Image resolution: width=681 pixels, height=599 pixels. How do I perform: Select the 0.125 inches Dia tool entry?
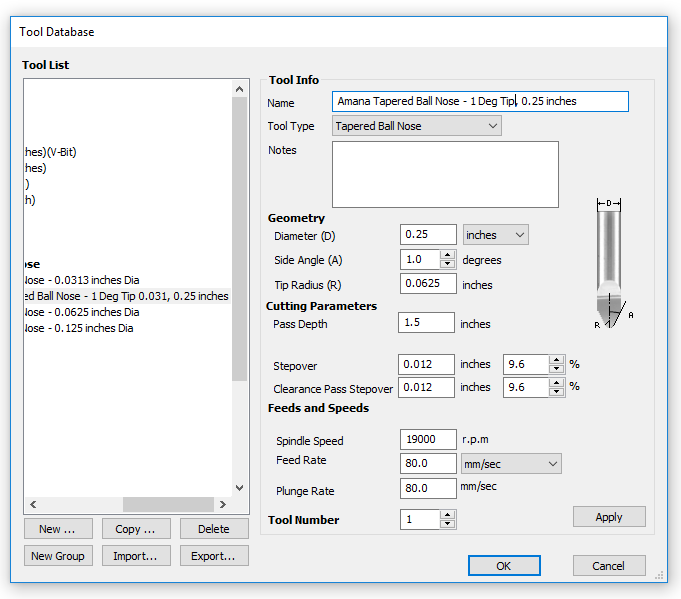click(x=80, y=328)
